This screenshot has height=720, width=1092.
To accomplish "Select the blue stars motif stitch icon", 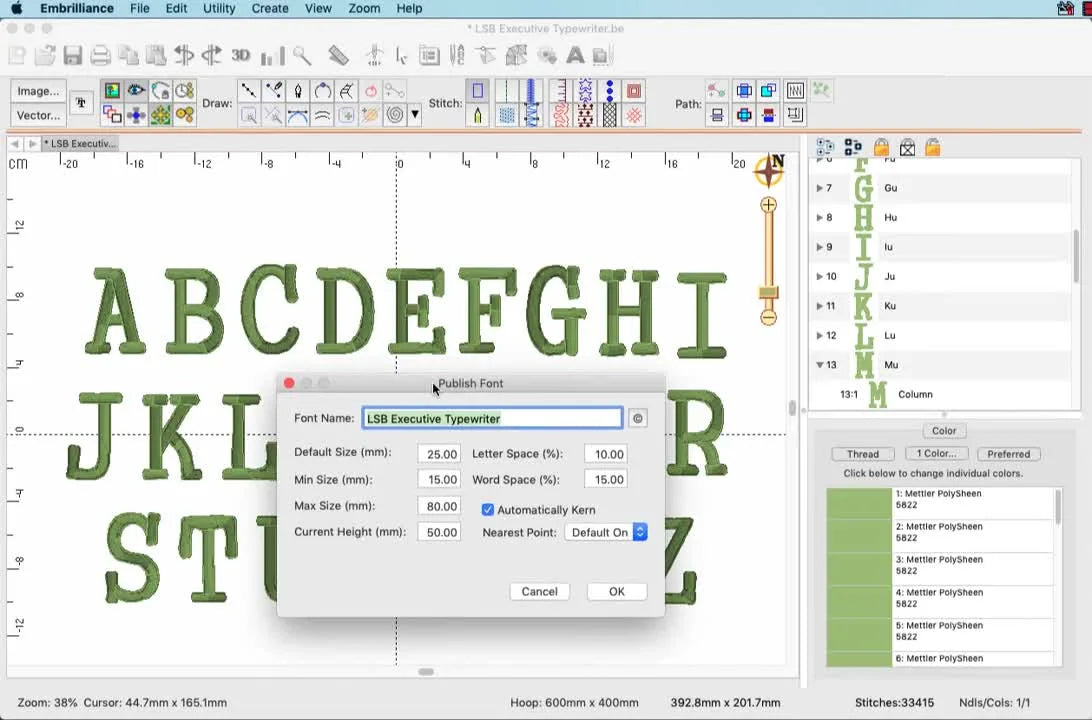I will (x=585, y=91).
